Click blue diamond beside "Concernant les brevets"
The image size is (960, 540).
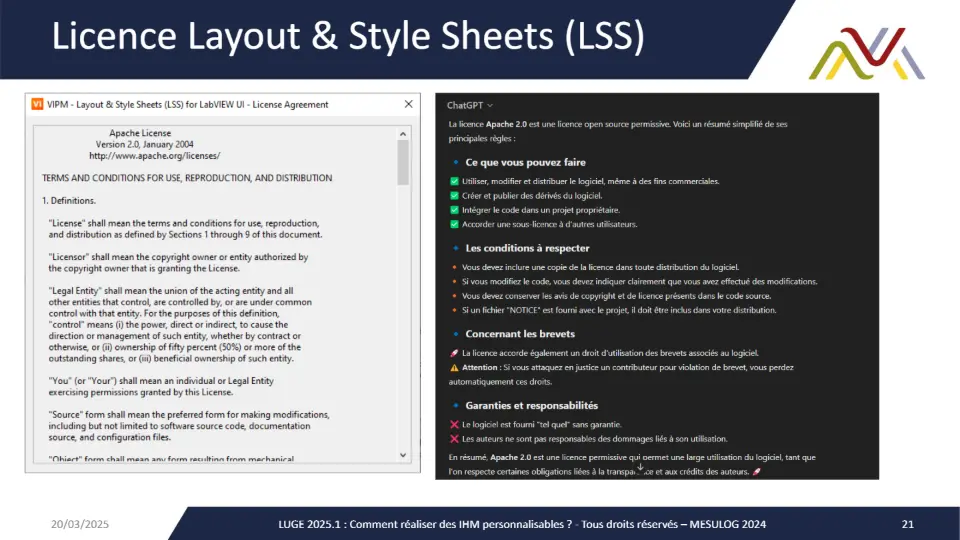coord(456,334)
